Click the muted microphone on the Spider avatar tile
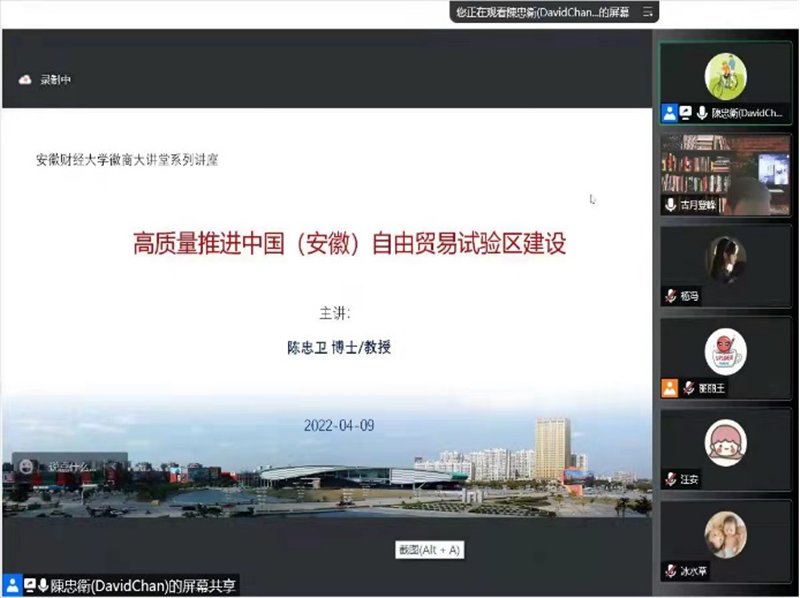 click(689, 388)
